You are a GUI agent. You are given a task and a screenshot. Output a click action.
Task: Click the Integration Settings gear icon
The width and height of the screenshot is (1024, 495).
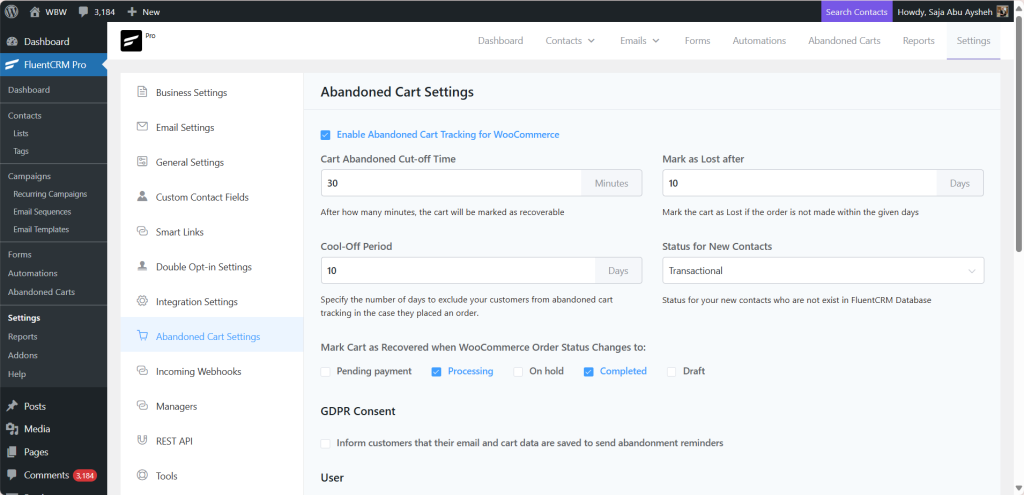142,301
